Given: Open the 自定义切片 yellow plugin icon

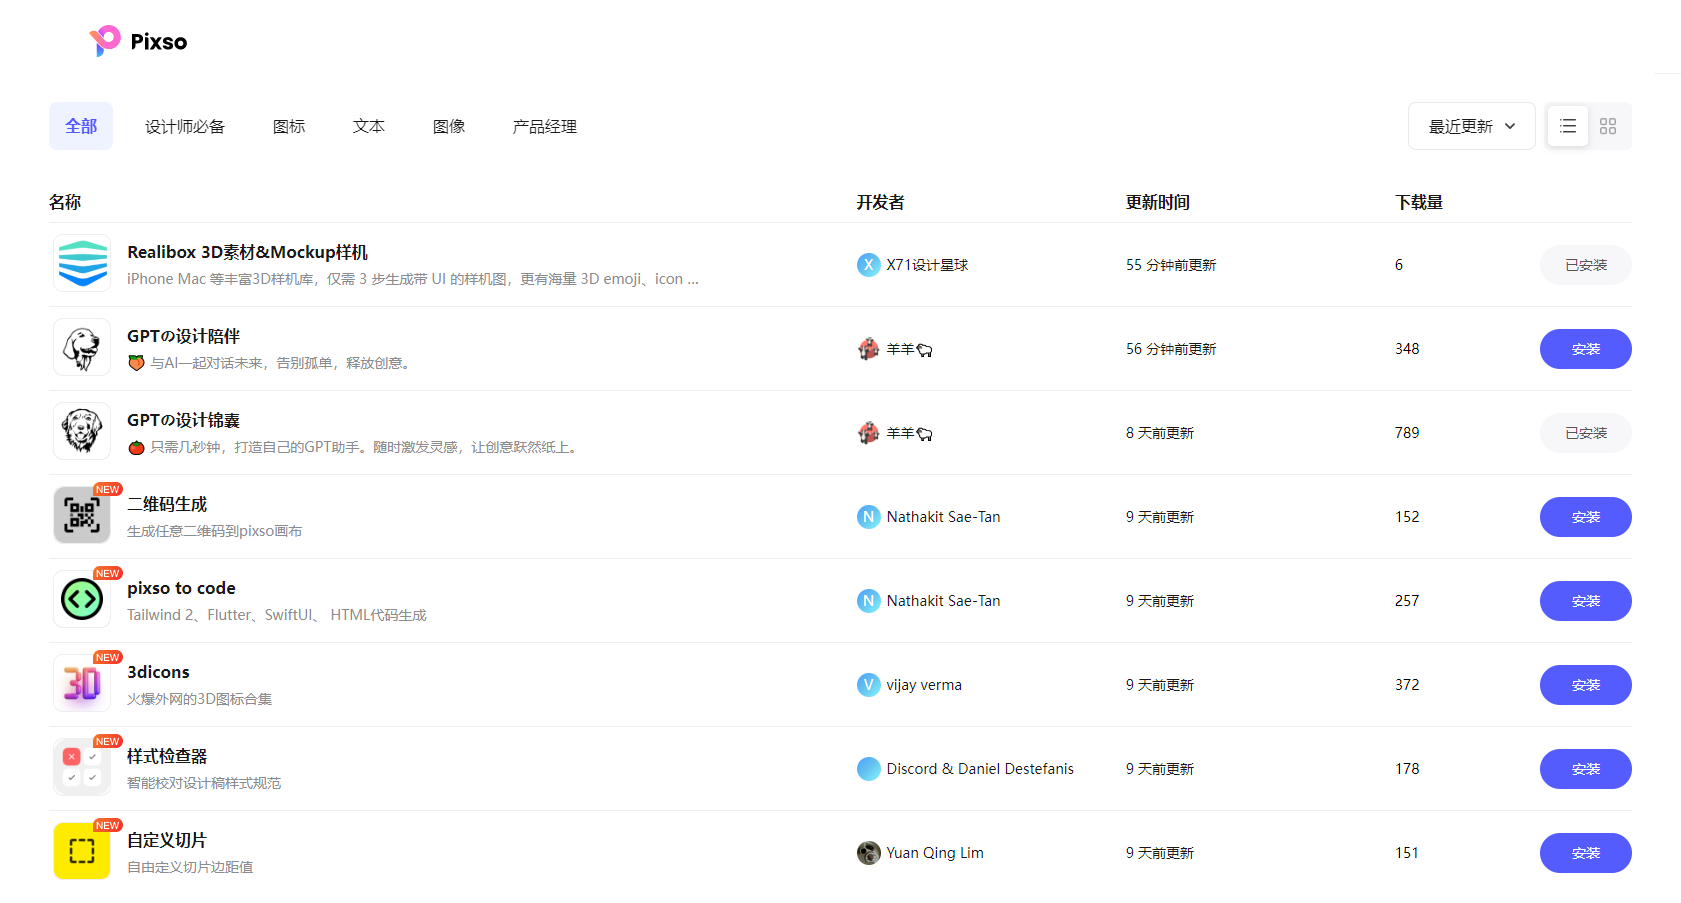Looking at the screenshot, I should pos(82,851).
